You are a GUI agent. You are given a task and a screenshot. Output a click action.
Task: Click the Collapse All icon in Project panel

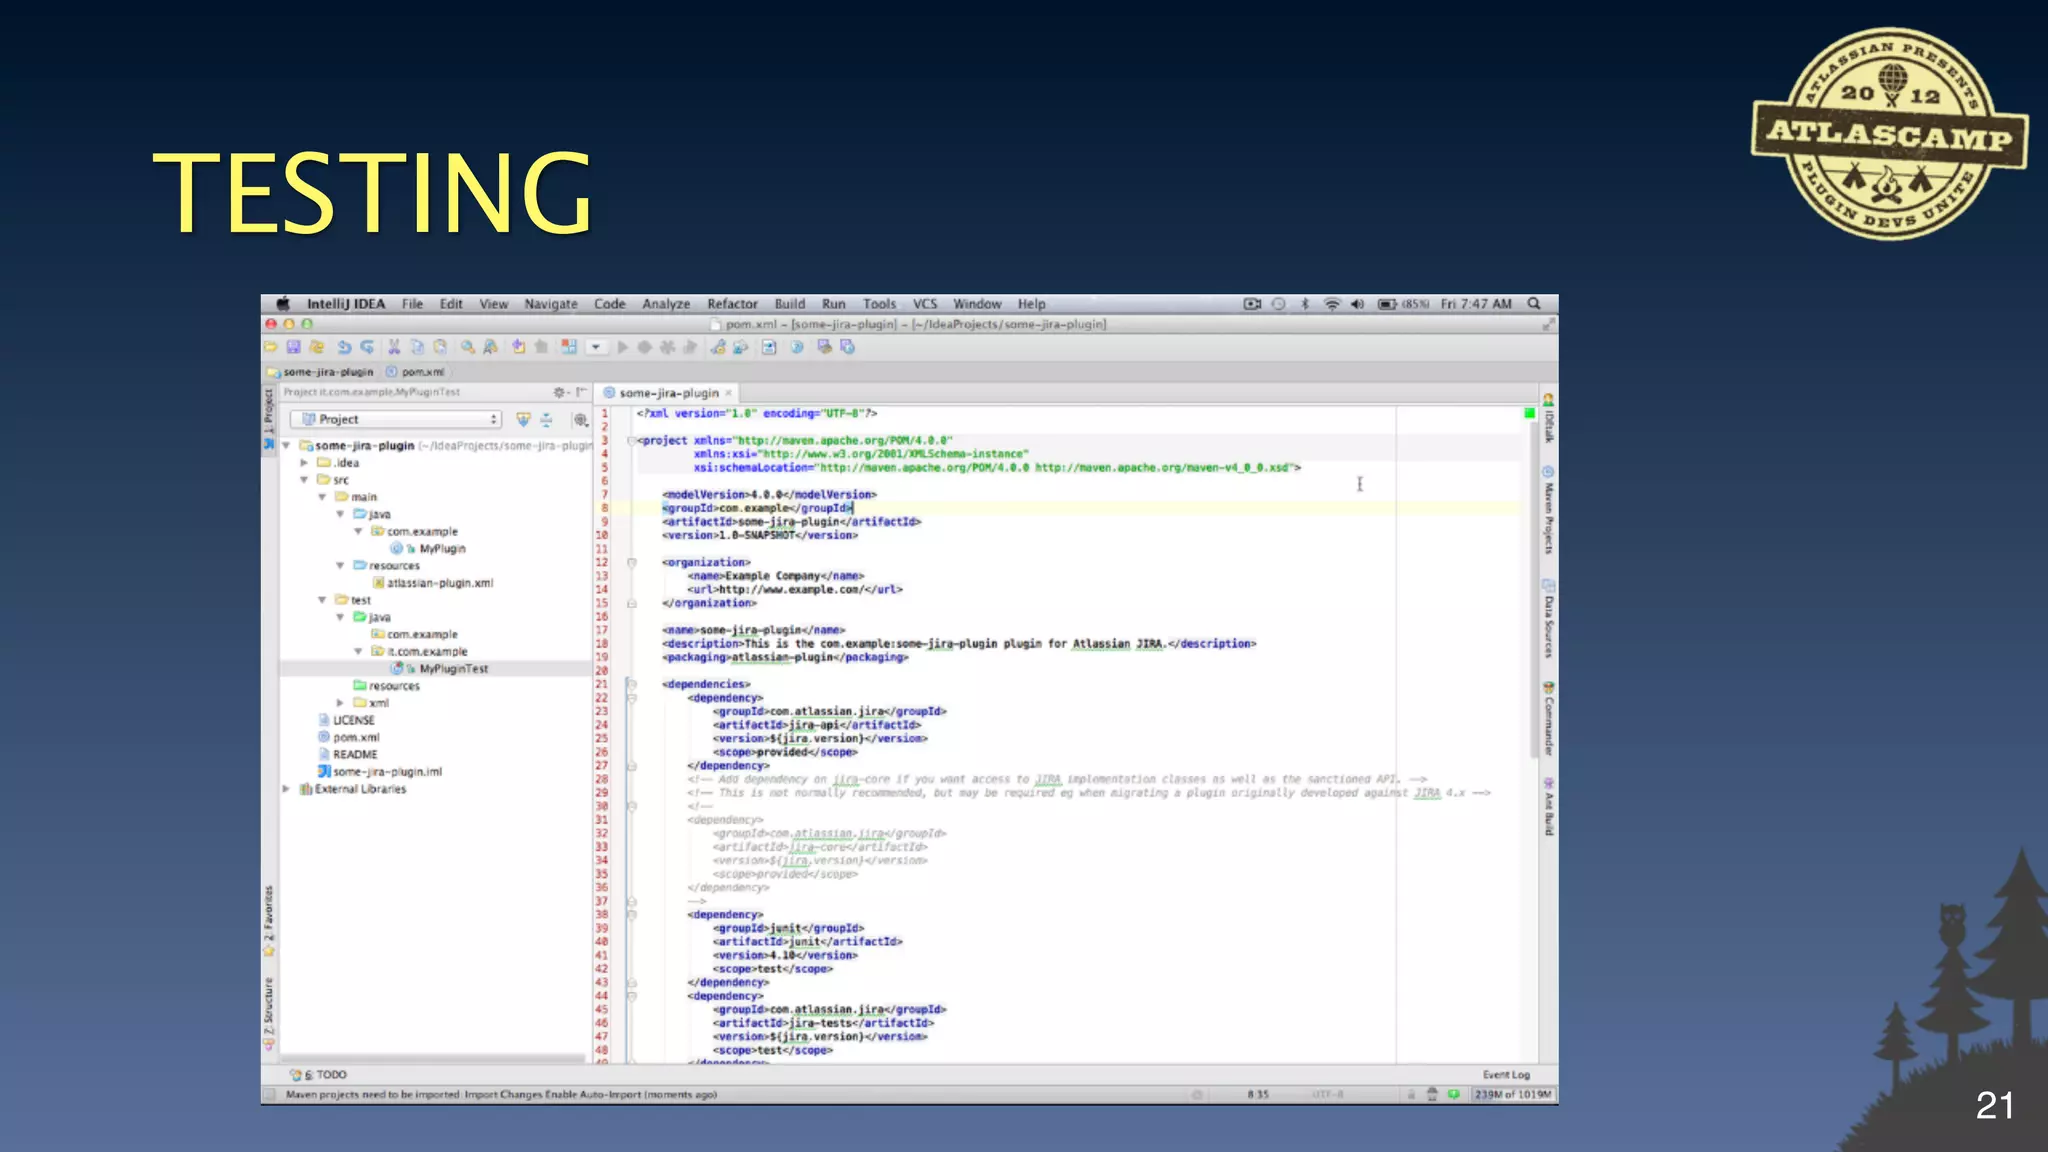click(546, 420)
